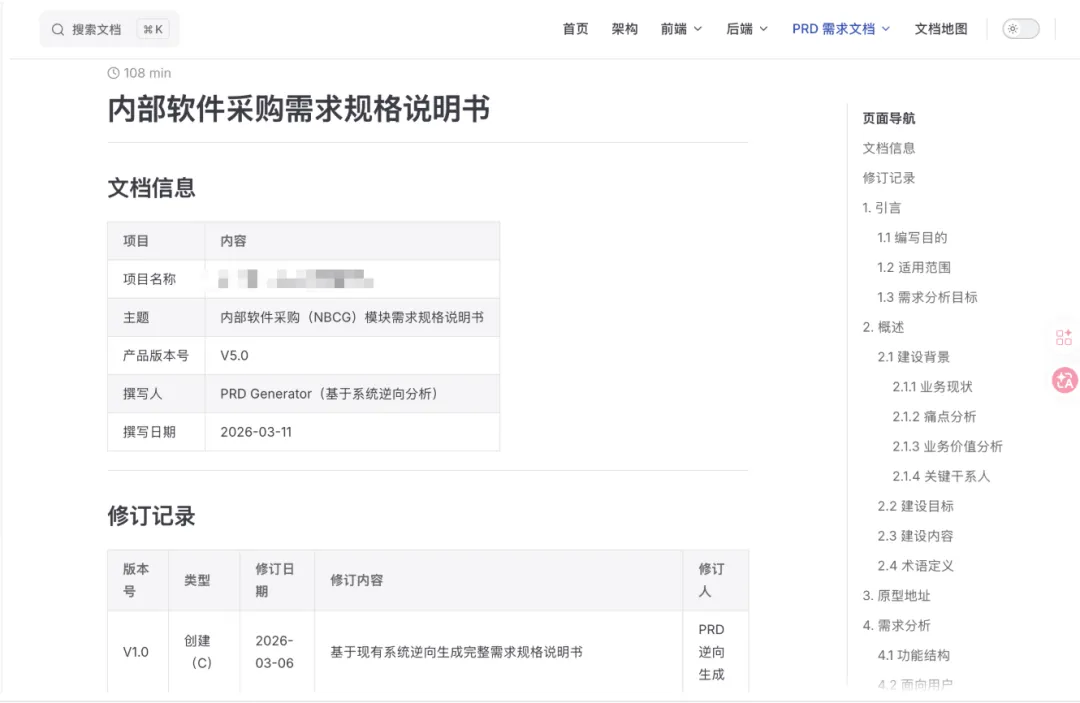This screenshot has width=1080, height=703.
Task: Go to 2.4 术语定义 outline link
Action: pyautogui.click(x=915, y=566)
